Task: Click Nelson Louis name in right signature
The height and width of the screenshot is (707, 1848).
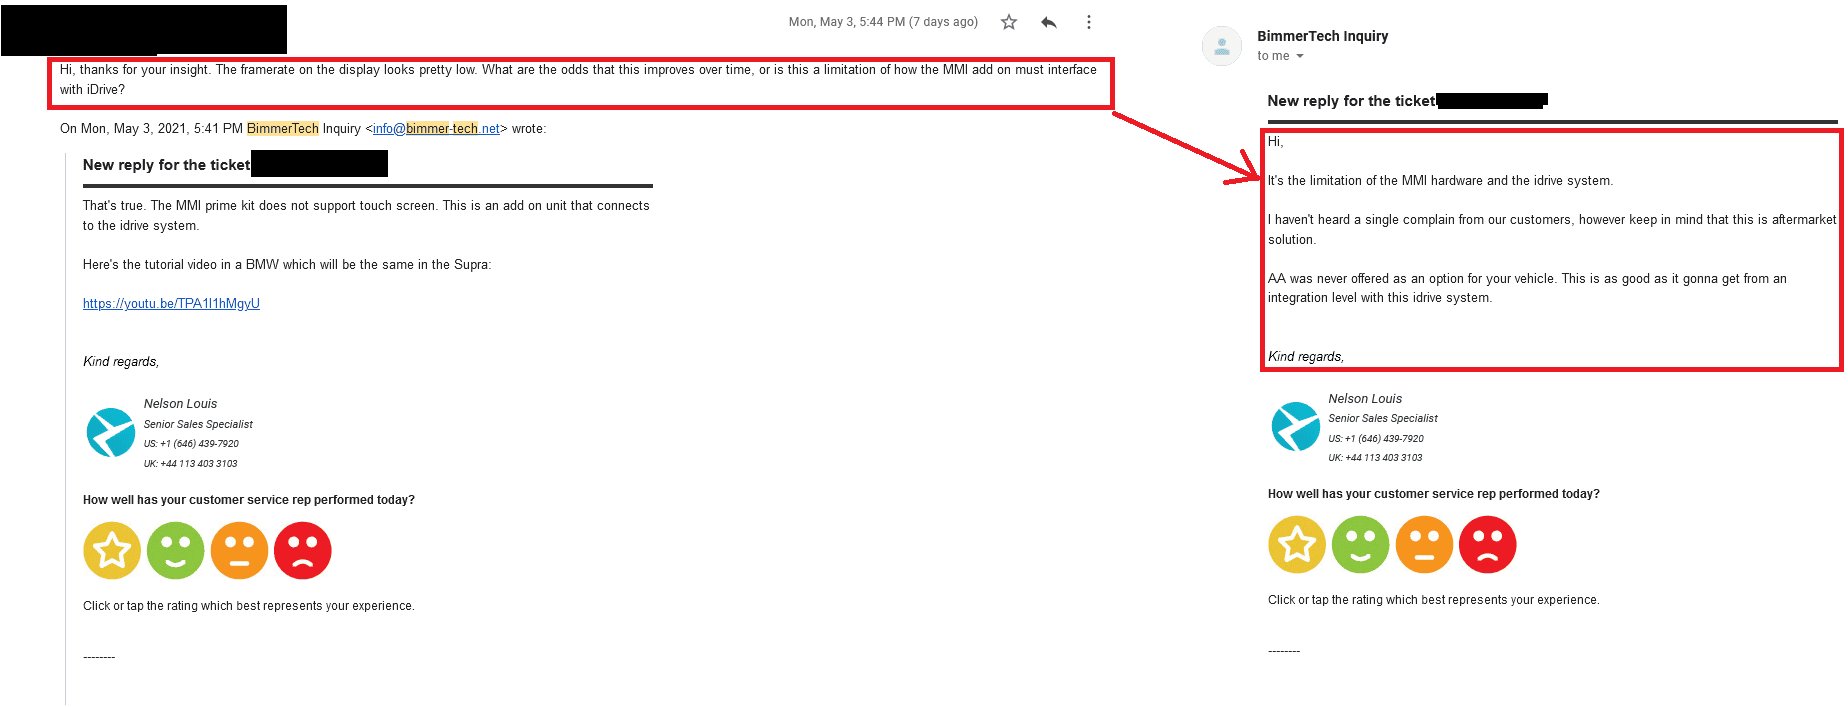Action: 1365,399
